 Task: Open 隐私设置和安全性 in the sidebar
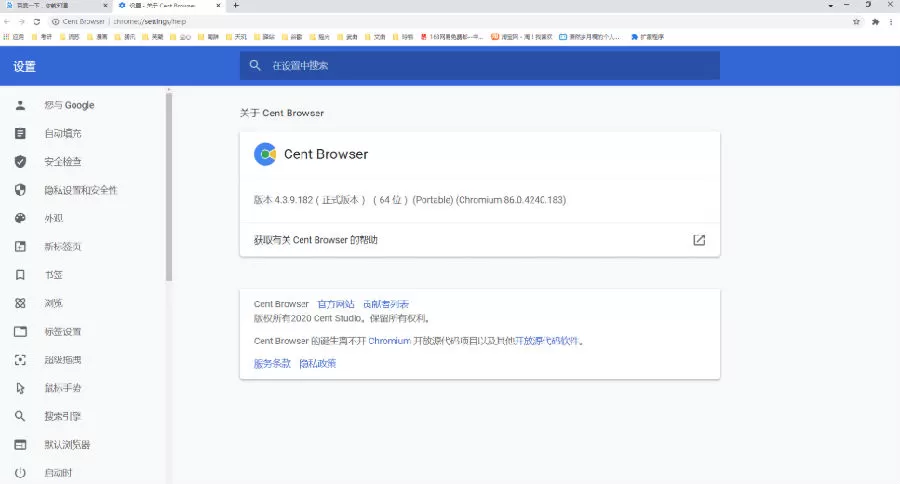[83, 190]
